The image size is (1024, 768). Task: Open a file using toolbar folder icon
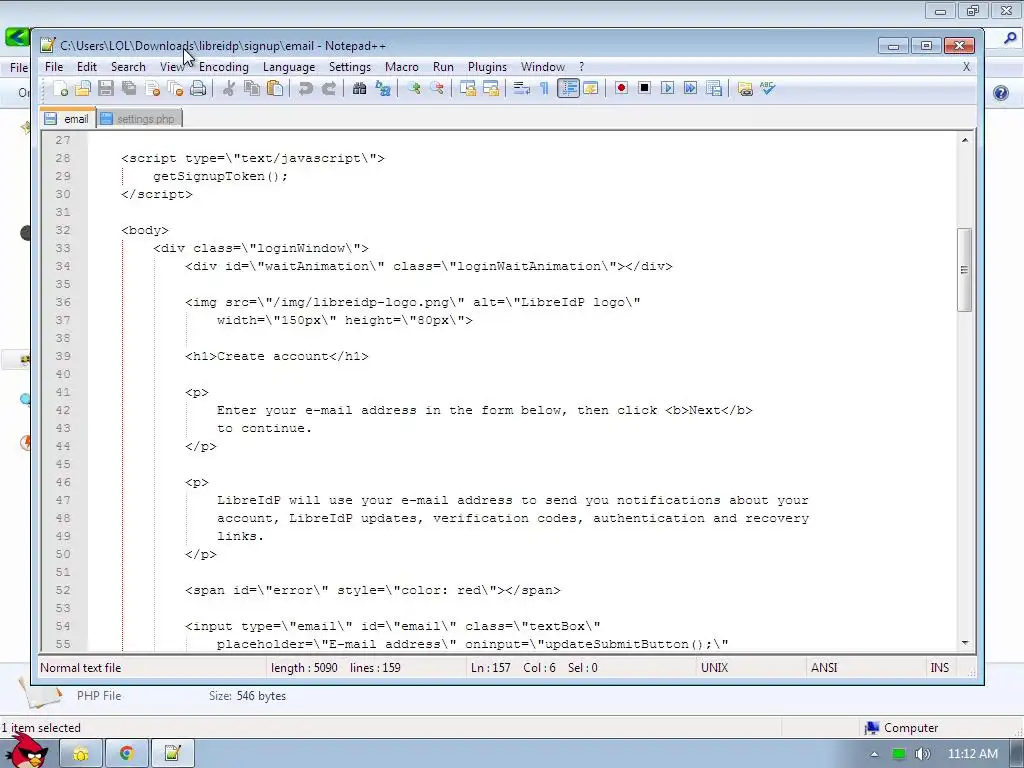click(x=83, y=89)
